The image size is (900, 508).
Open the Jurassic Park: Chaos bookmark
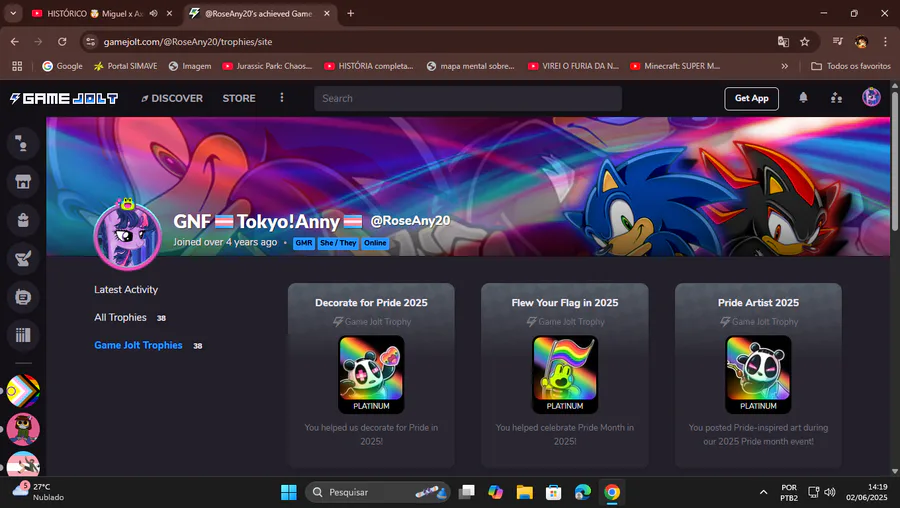coord(267,66)
